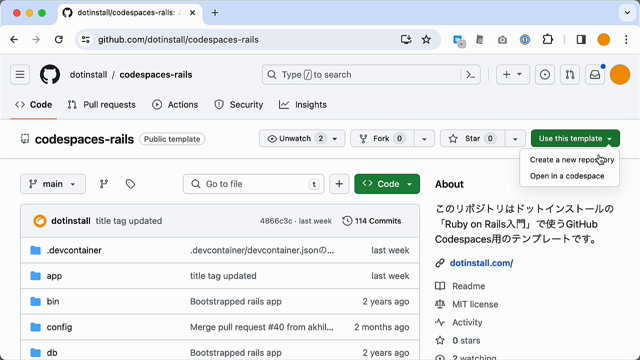Star the repository
The image size is (640, 360).
(473, 138)
